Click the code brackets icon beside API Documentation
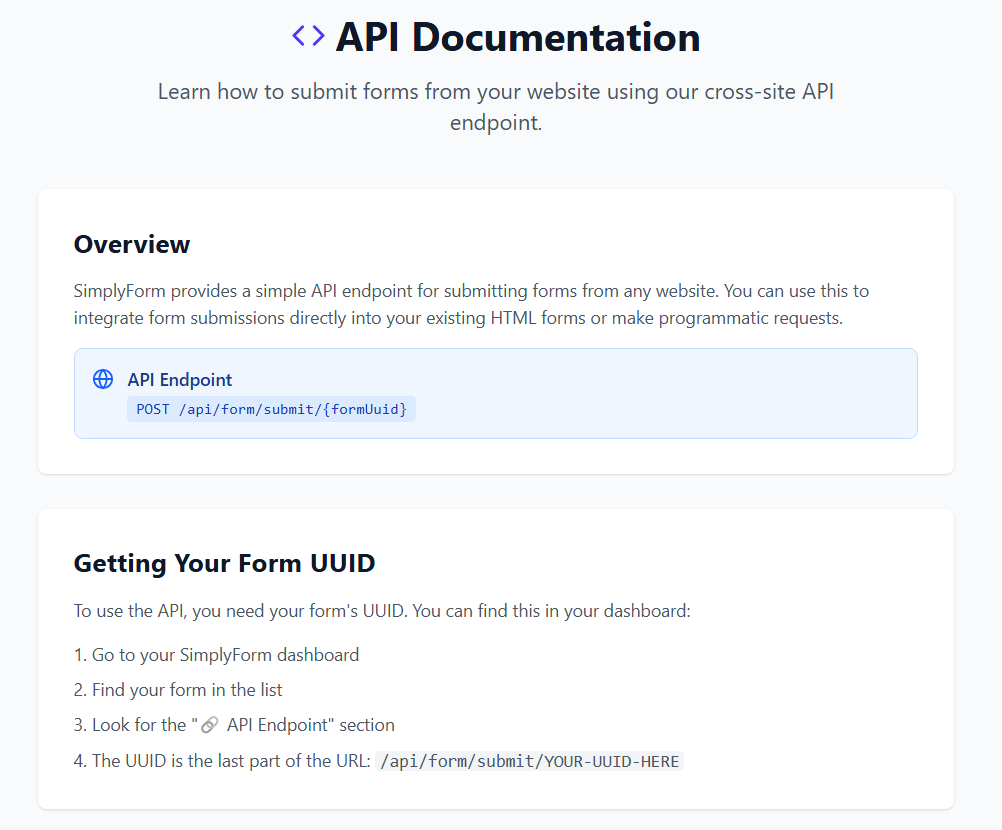 pos(308,36)
